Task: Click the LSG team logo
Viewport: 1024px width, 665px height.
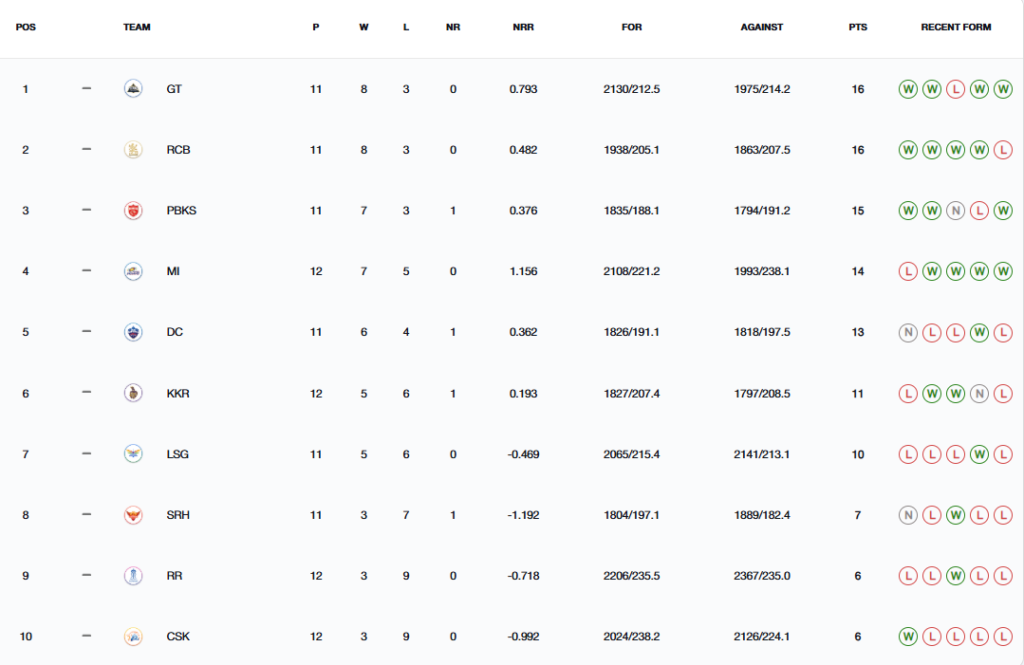Action: pyautogui.click(x=133, y=453)
